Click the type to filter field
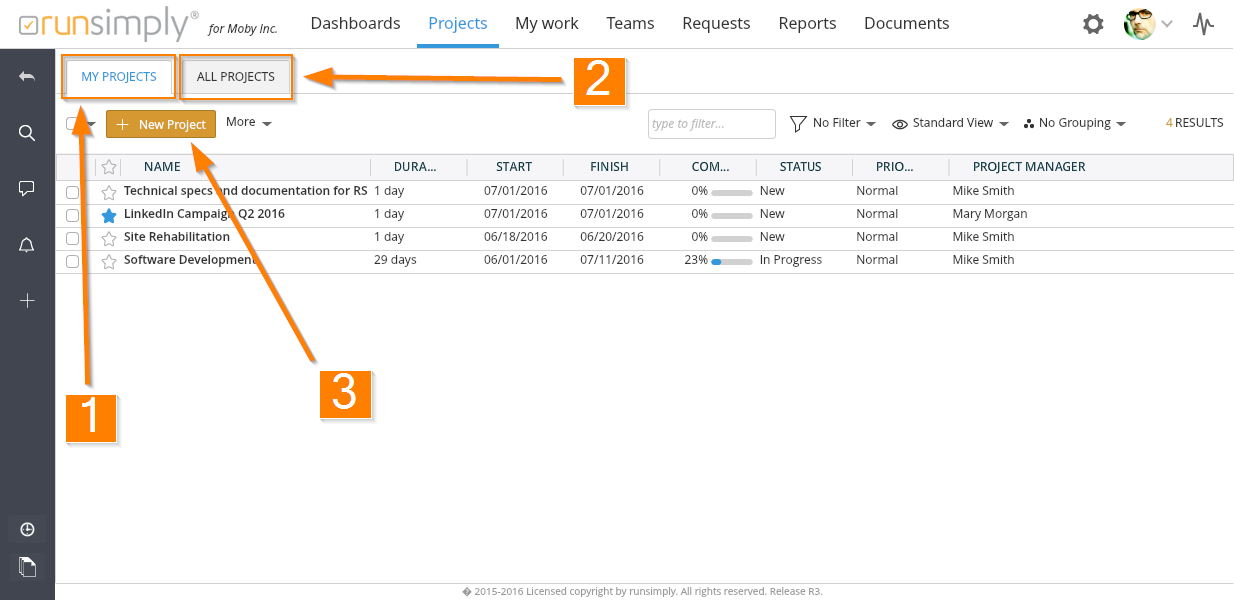 point(711,124)
